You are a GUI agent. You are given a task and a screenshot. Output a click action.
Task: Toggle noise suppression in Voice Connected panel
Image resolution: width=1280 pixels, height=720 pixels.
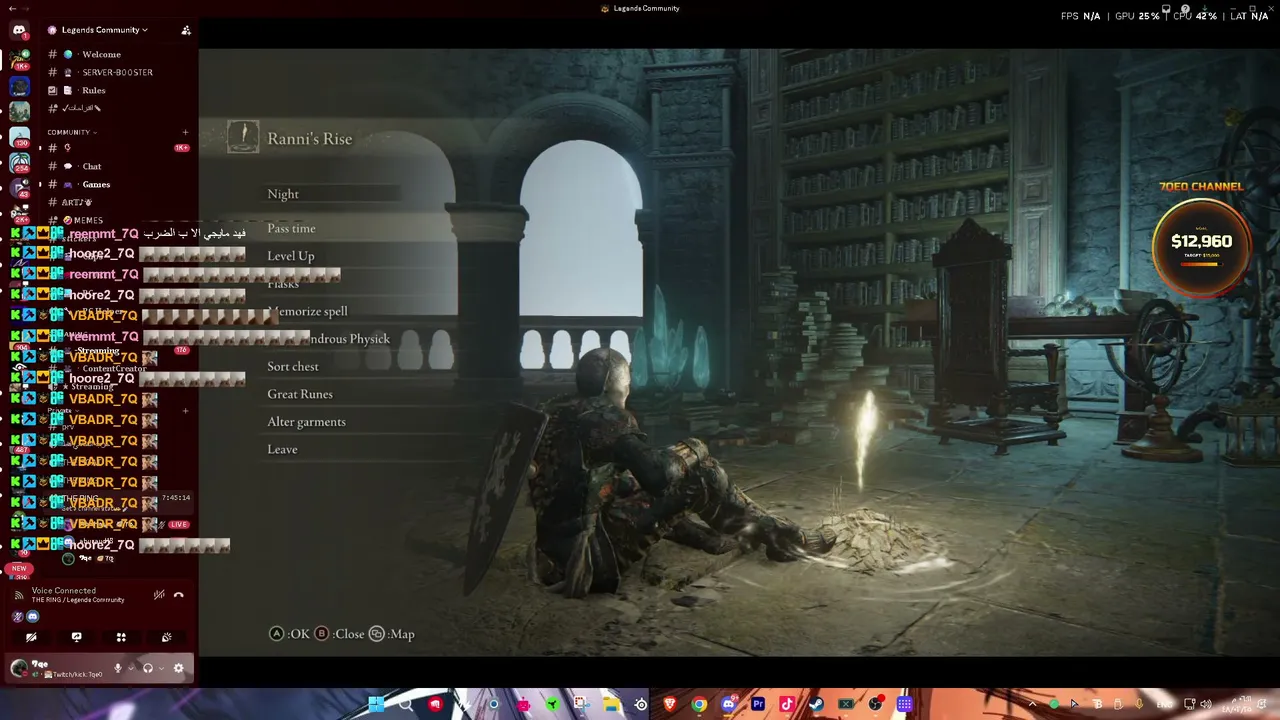click(x=158, y=595)
